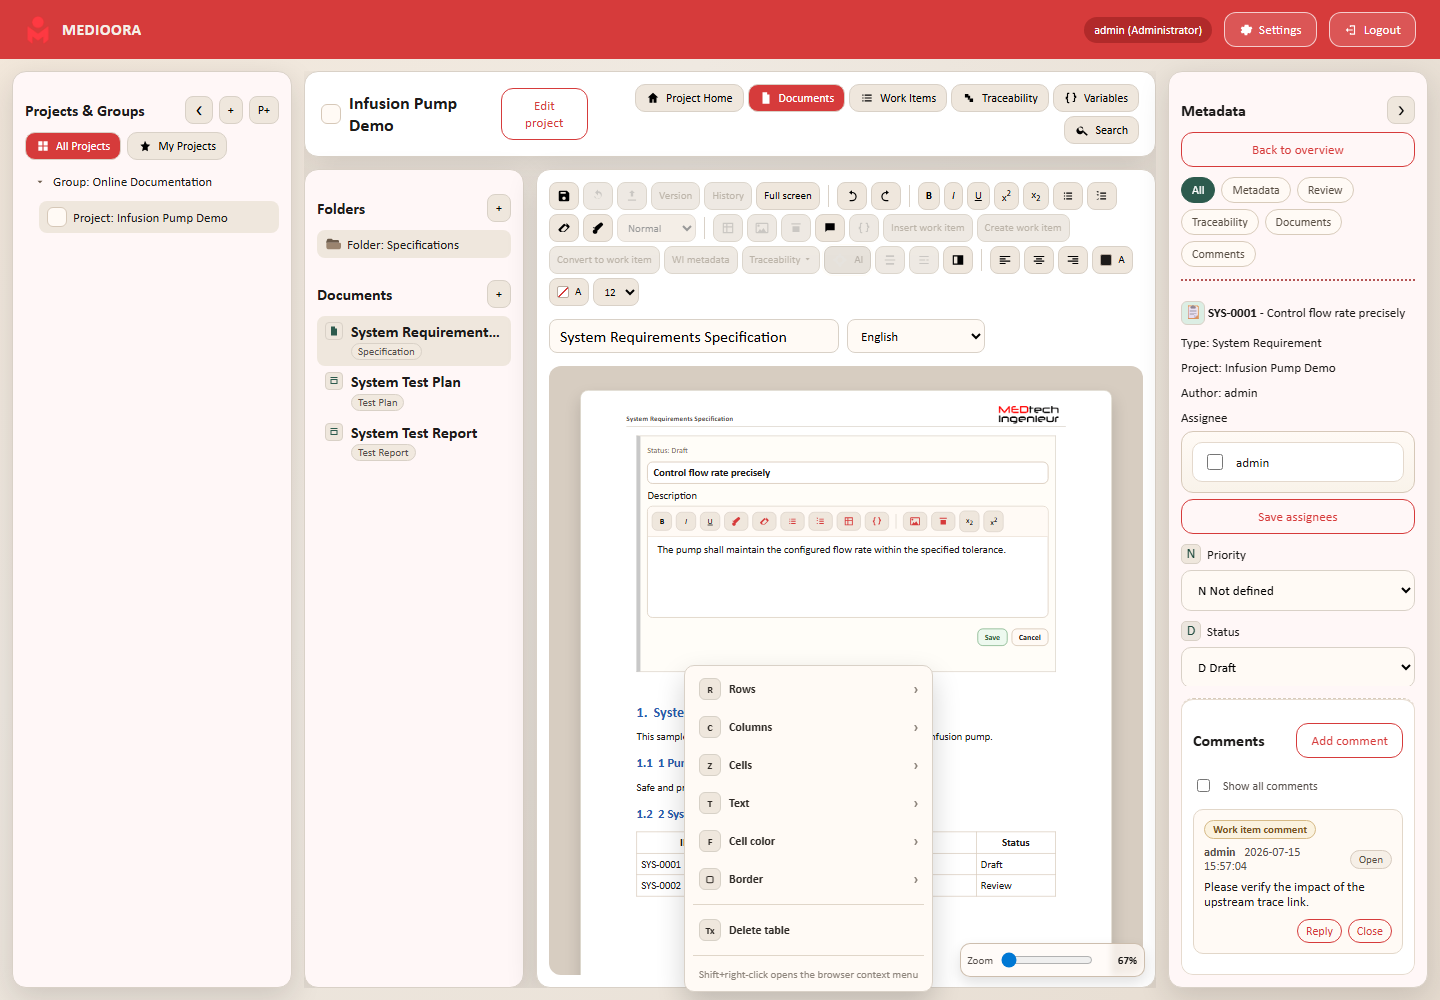Switch to the Work Items tab
The width and height of the screenshot is (1440, 1000).
pyautogui.click(x=898, y=98)
